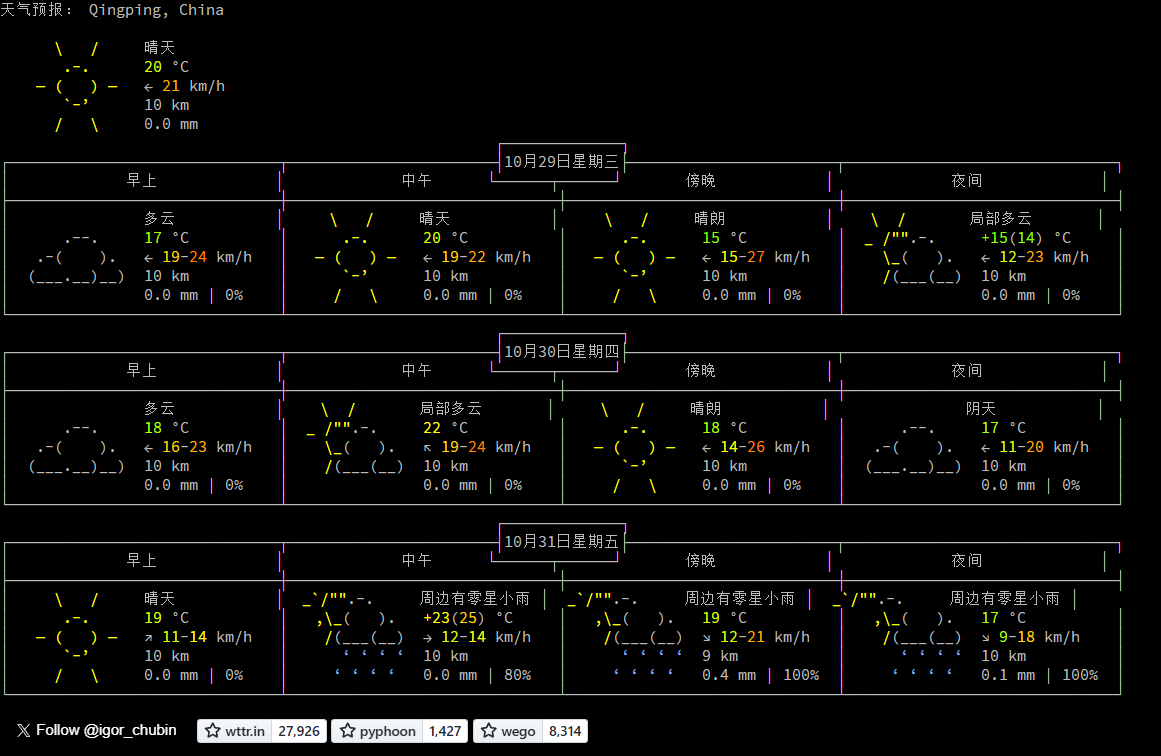The width and height of the screenshot is (1161, 756).
Task: Select the 9-18 km/h wind for Oct 31 night
Action: (1031, 638)
